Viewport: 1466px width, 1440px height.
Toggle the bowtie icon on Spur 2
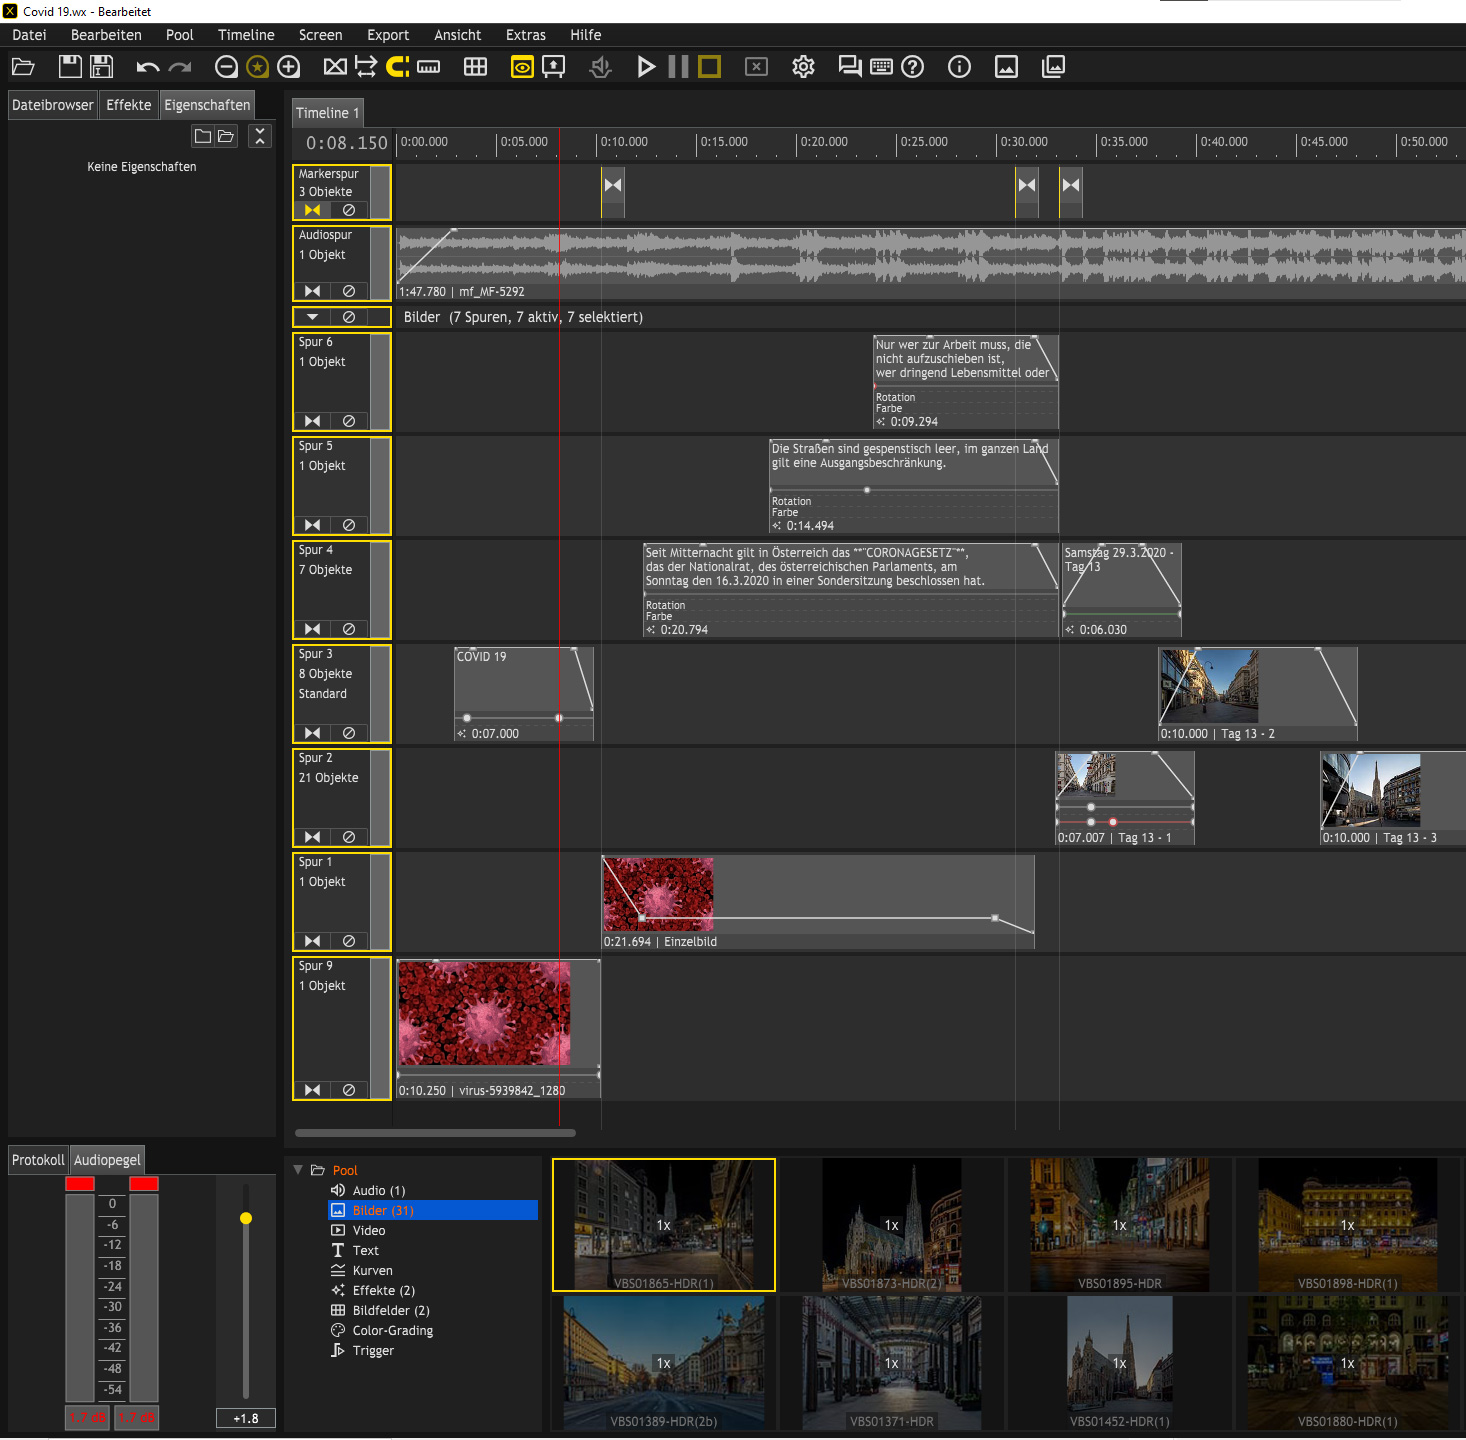(313, 837)
